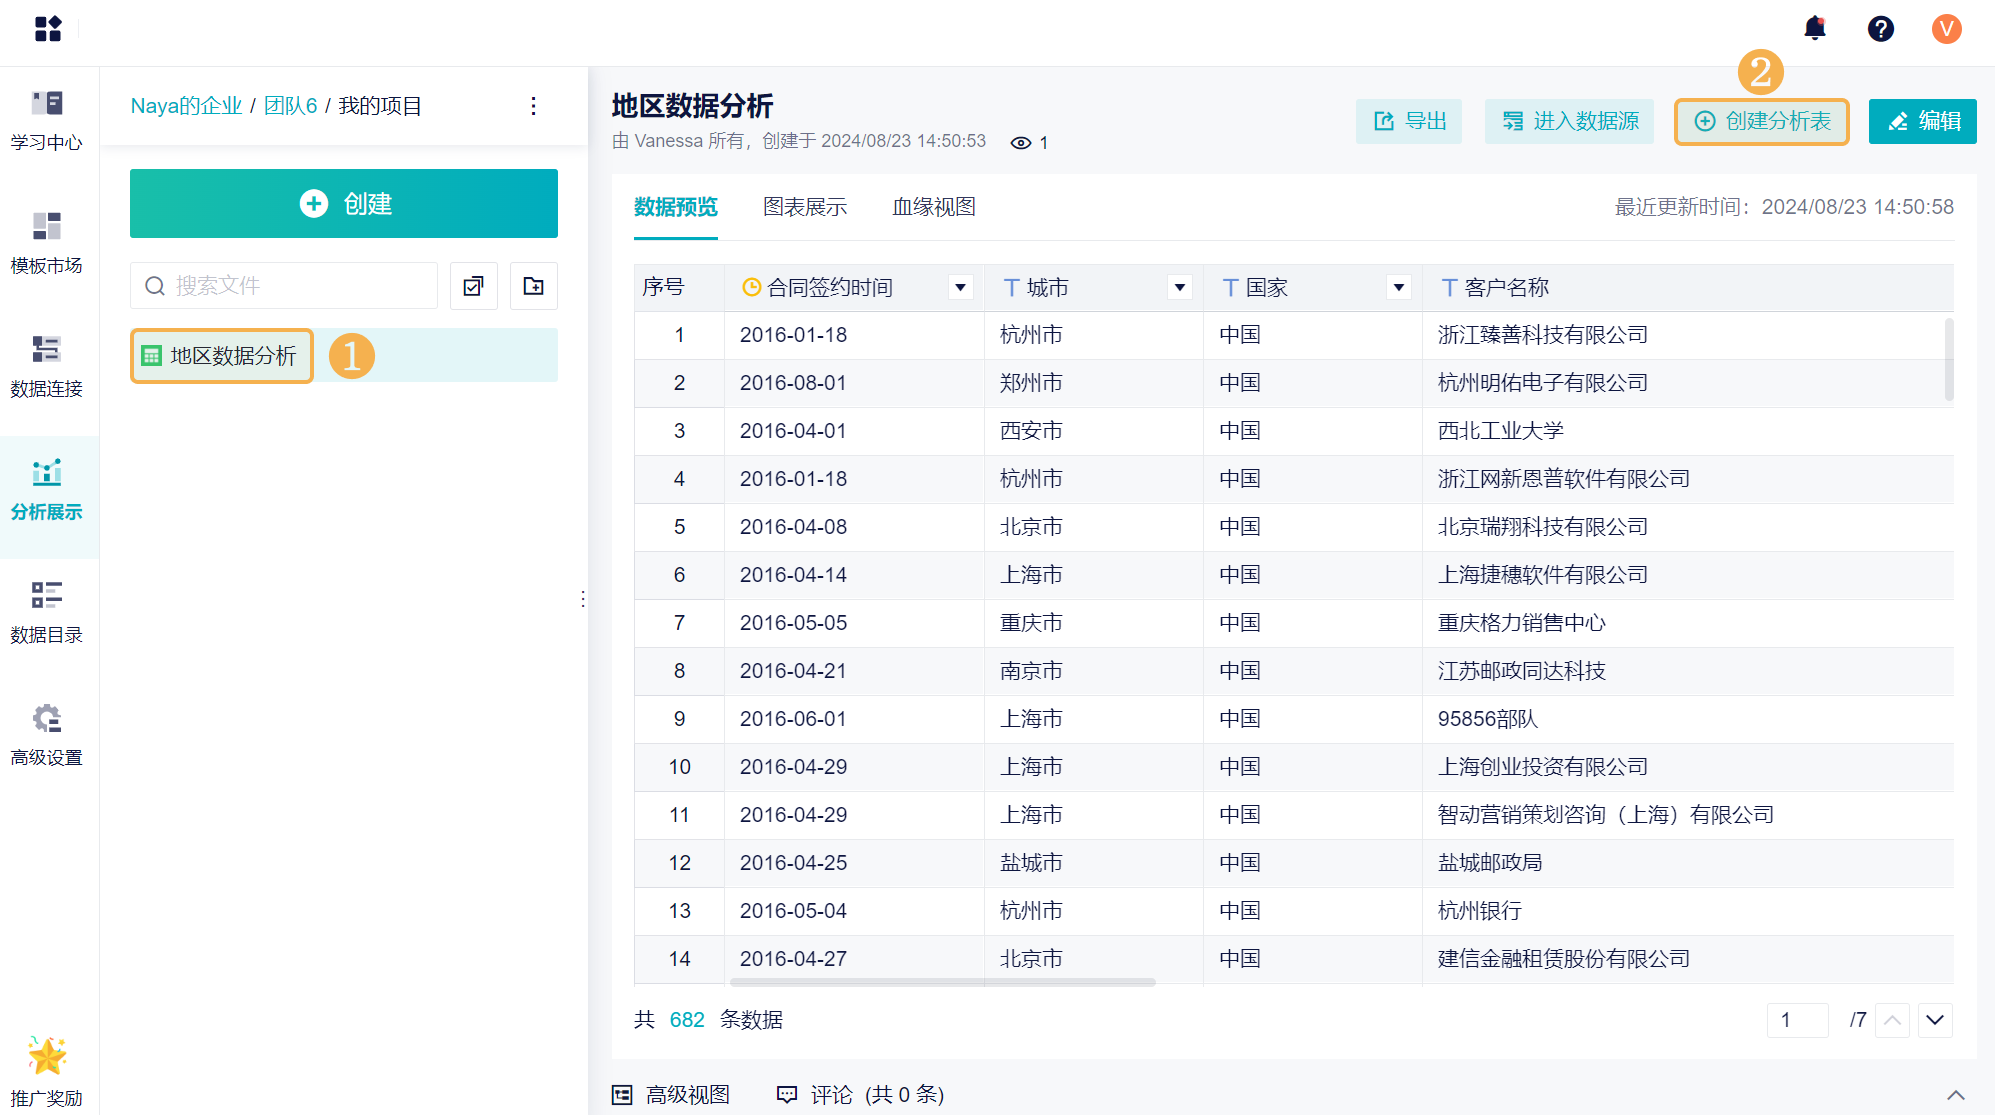Open the app grid logo icon

[47, 29]
